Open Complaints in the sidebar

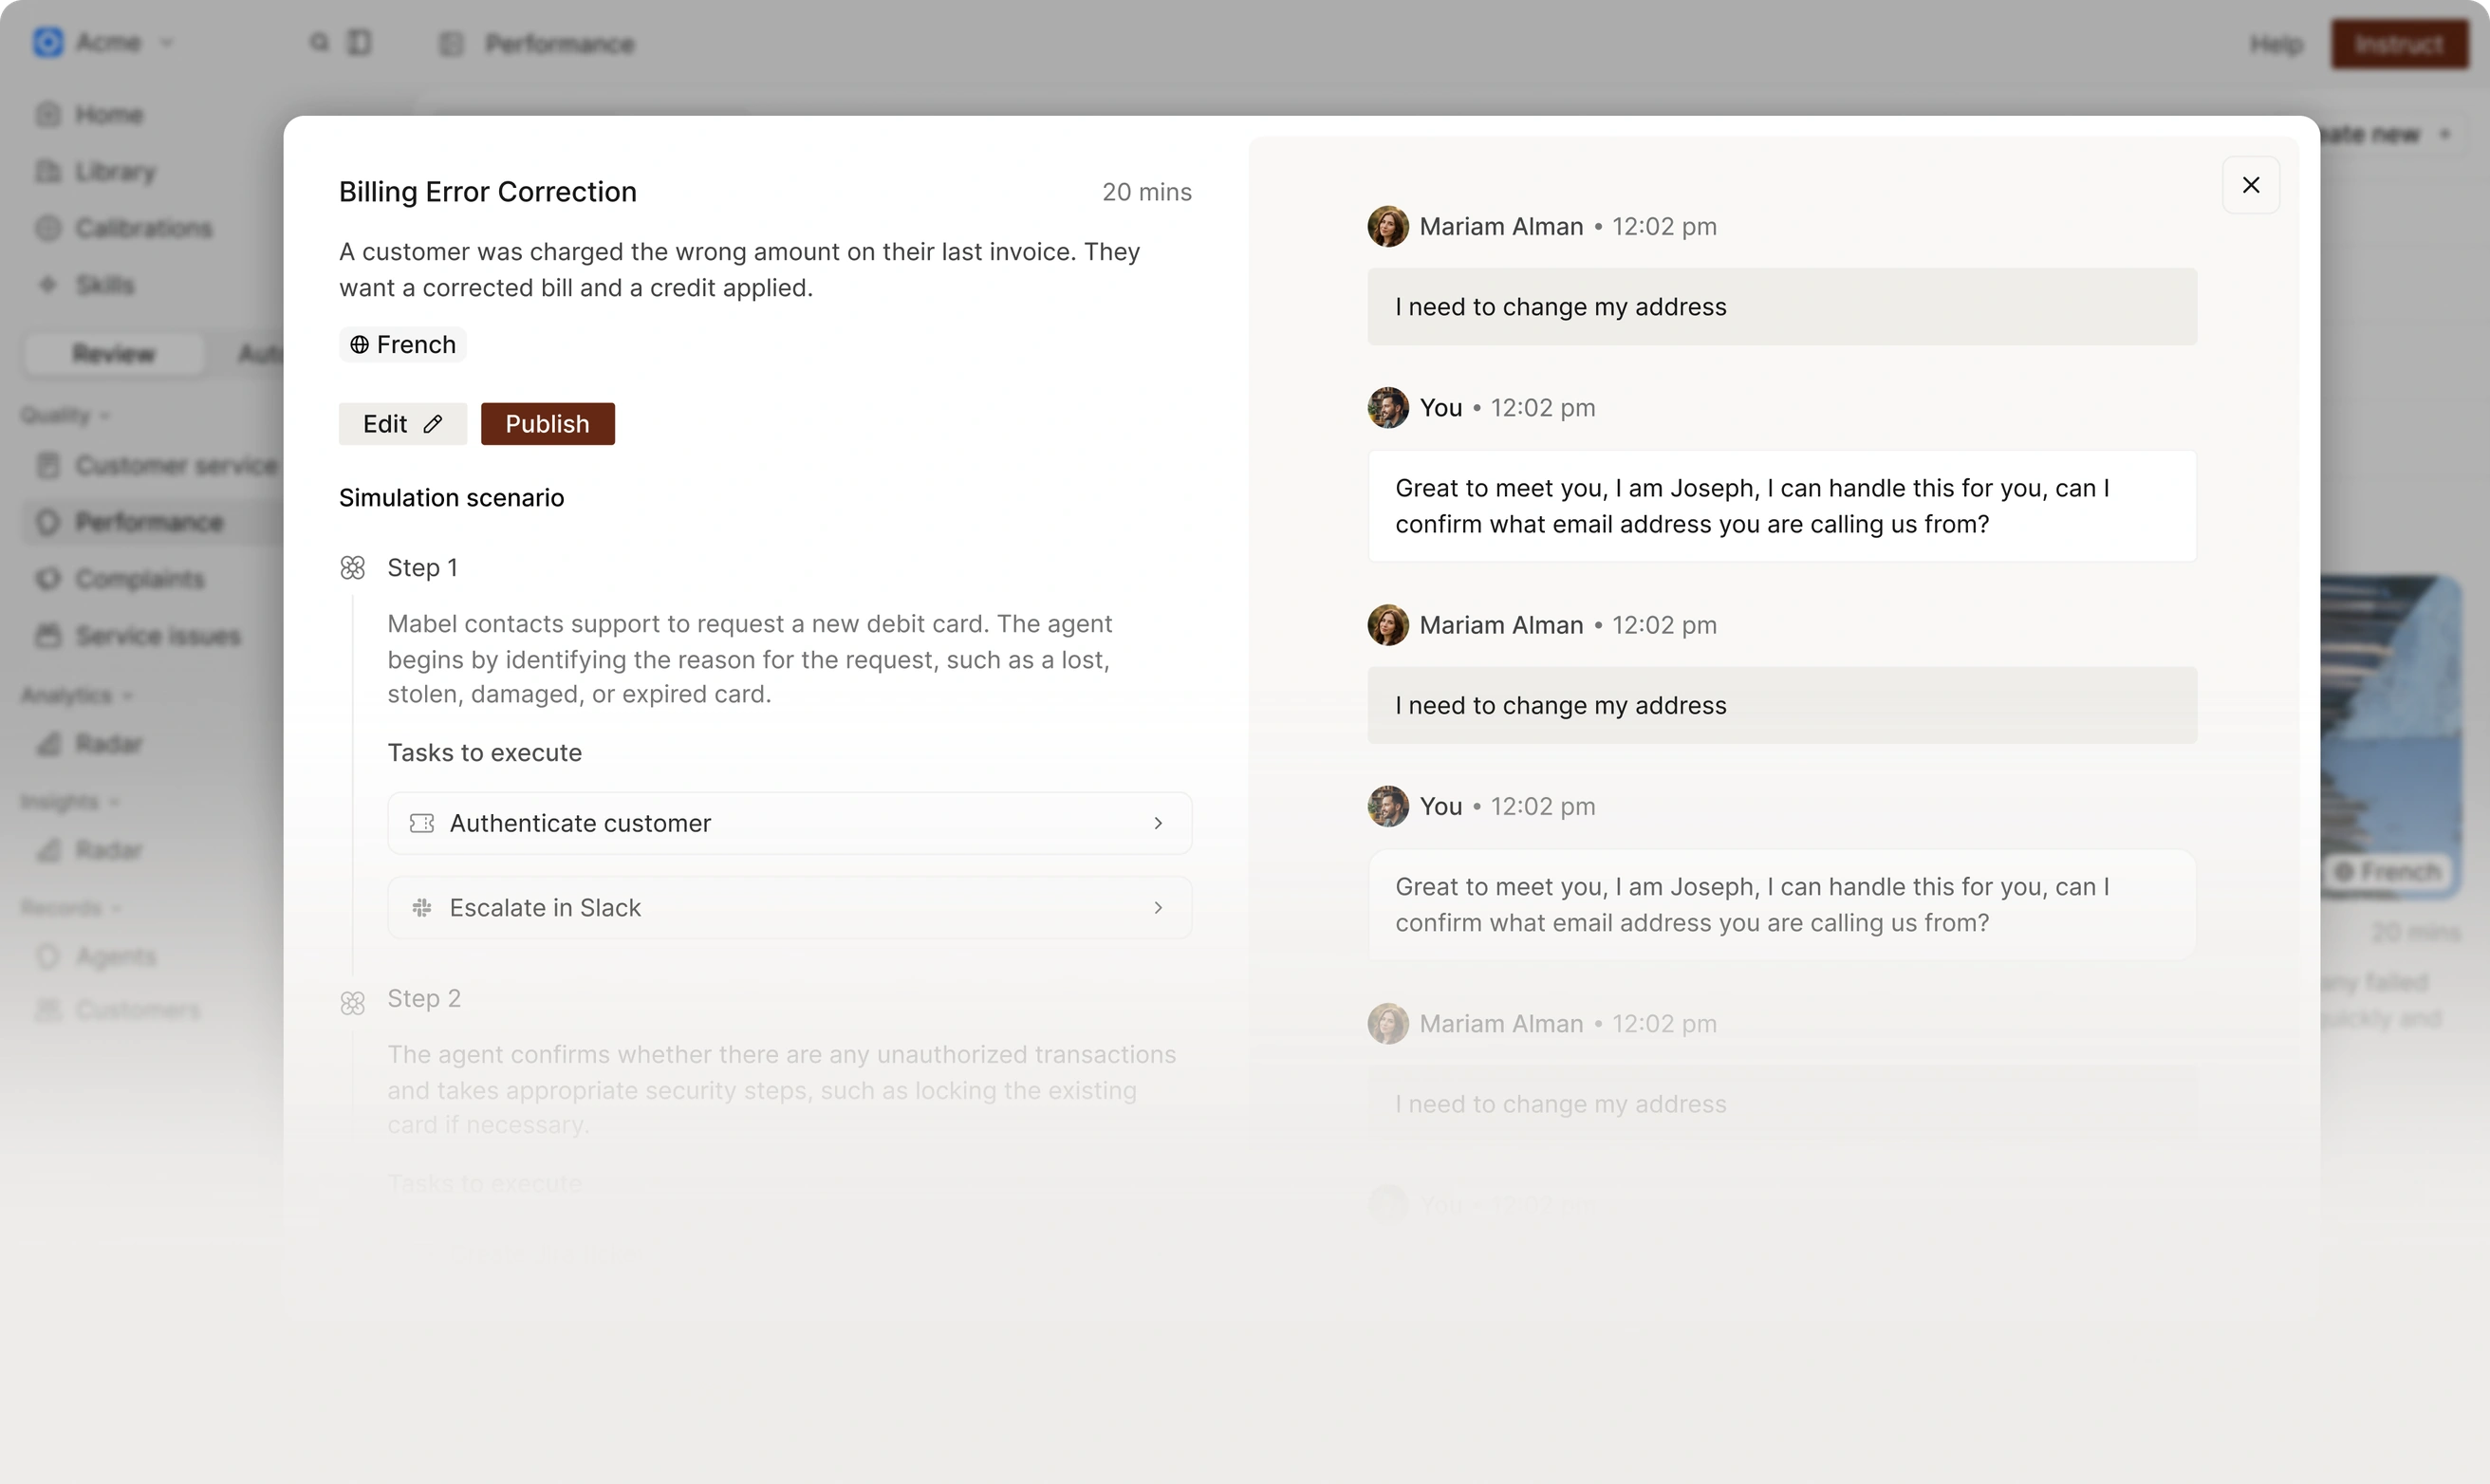[139, 579]
